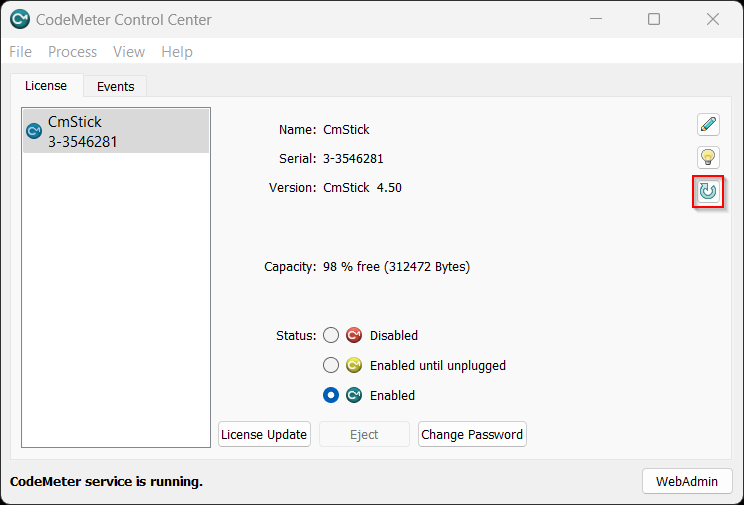Screen dimensions: 744x505
Task: Click the CmStick icon in the license list
Action: click(34, 131)
